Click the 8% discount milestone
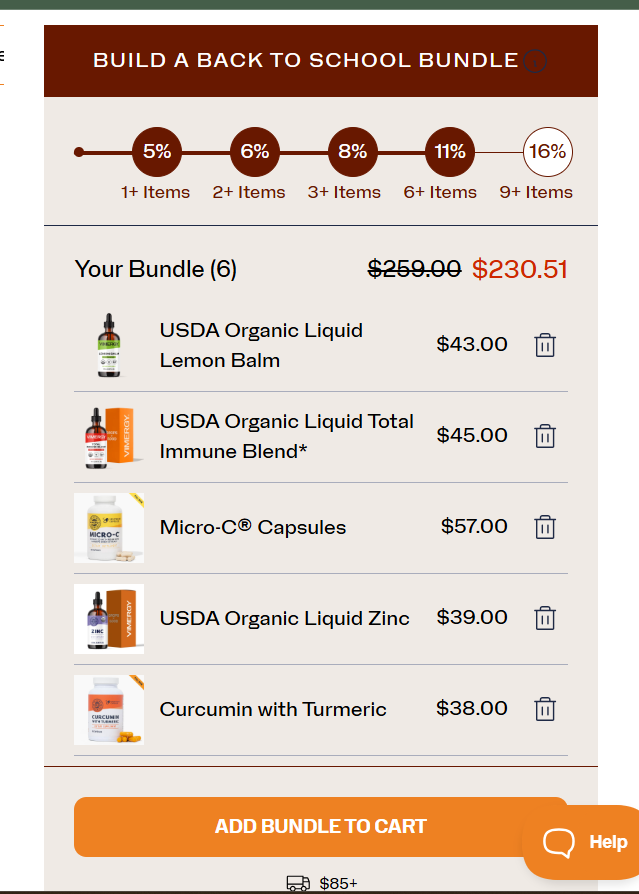The width and height of the screenshot is (639, 894). [352, 152]
